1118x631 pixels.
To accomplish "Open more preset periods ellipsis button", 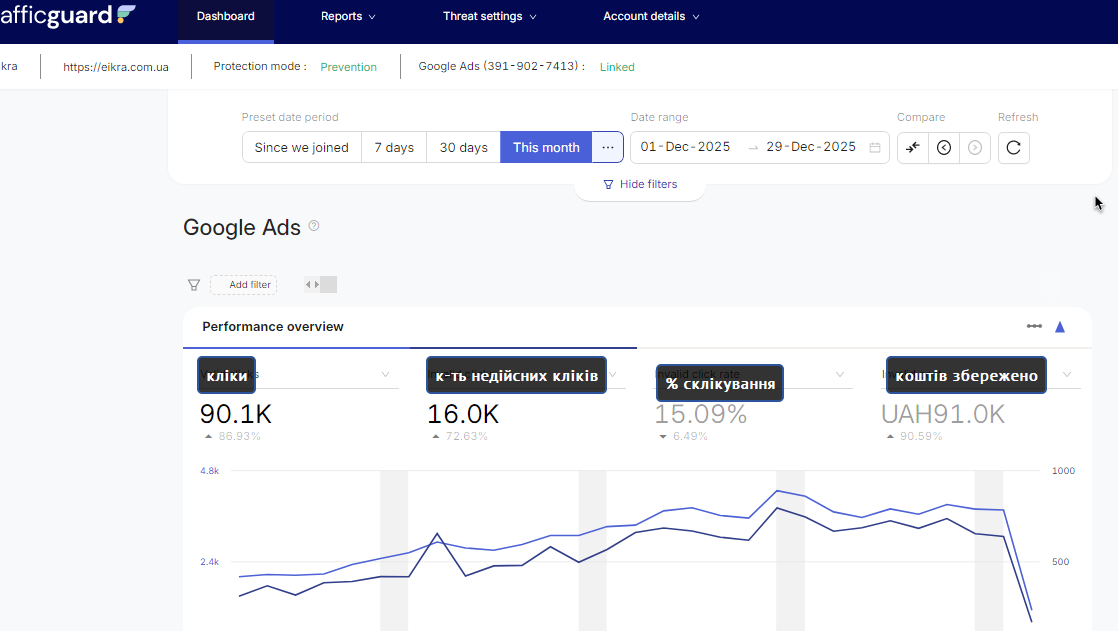I will (x=607, y=148).
